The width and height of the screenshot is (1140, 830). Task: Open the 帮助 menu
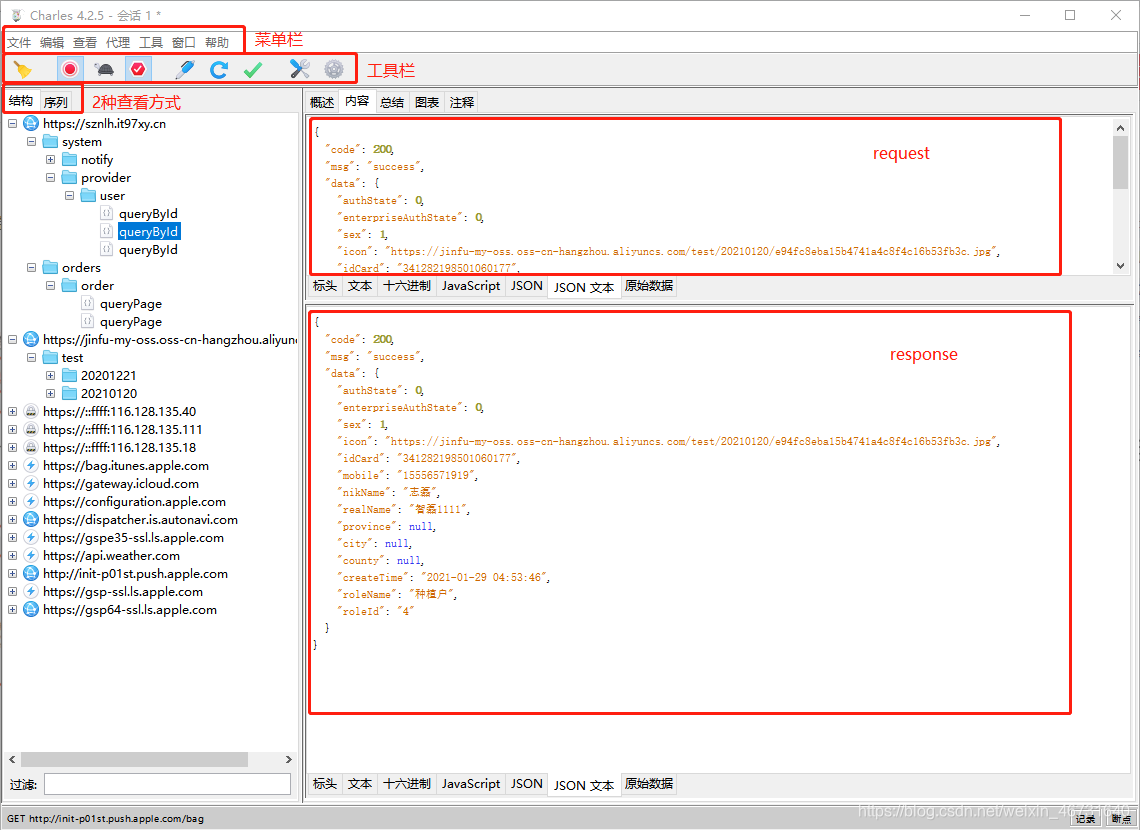pyautogui.click(x=217, y=43)
